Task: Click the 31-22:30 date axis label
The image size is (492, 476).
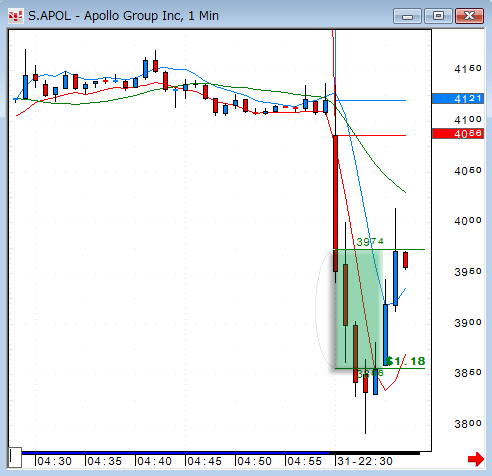Action: coord(365,461)
